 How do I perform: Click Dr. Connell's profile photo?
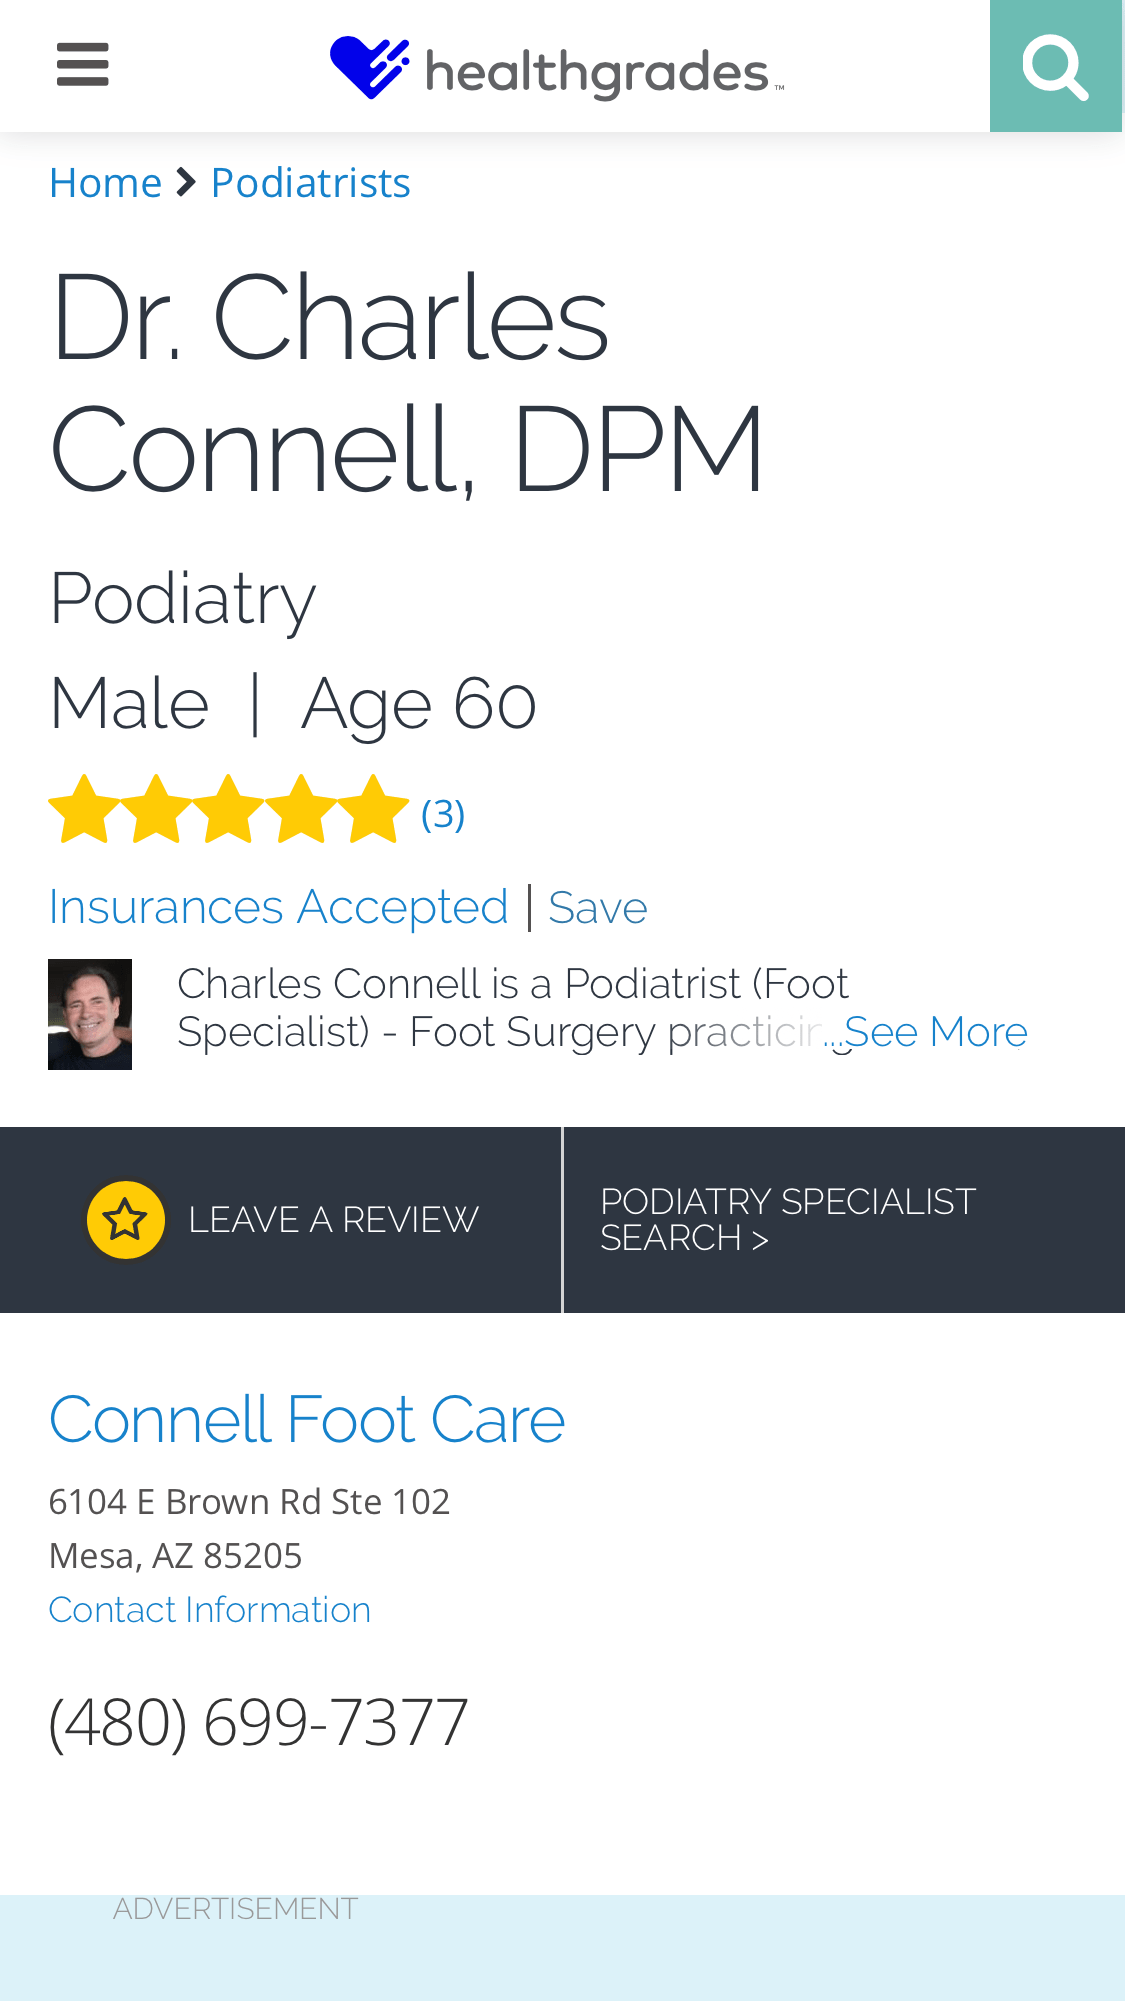[x=90, y=1014]
